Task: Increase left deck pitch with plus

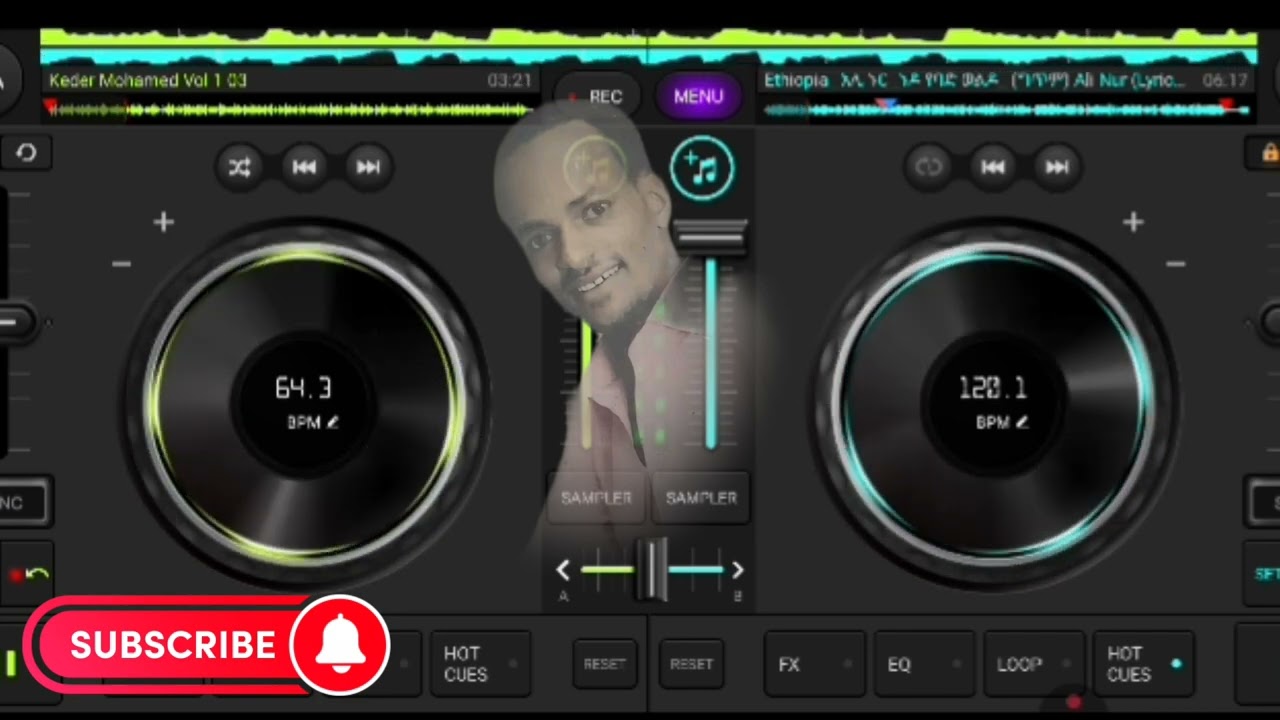Action: click(164, 222)
